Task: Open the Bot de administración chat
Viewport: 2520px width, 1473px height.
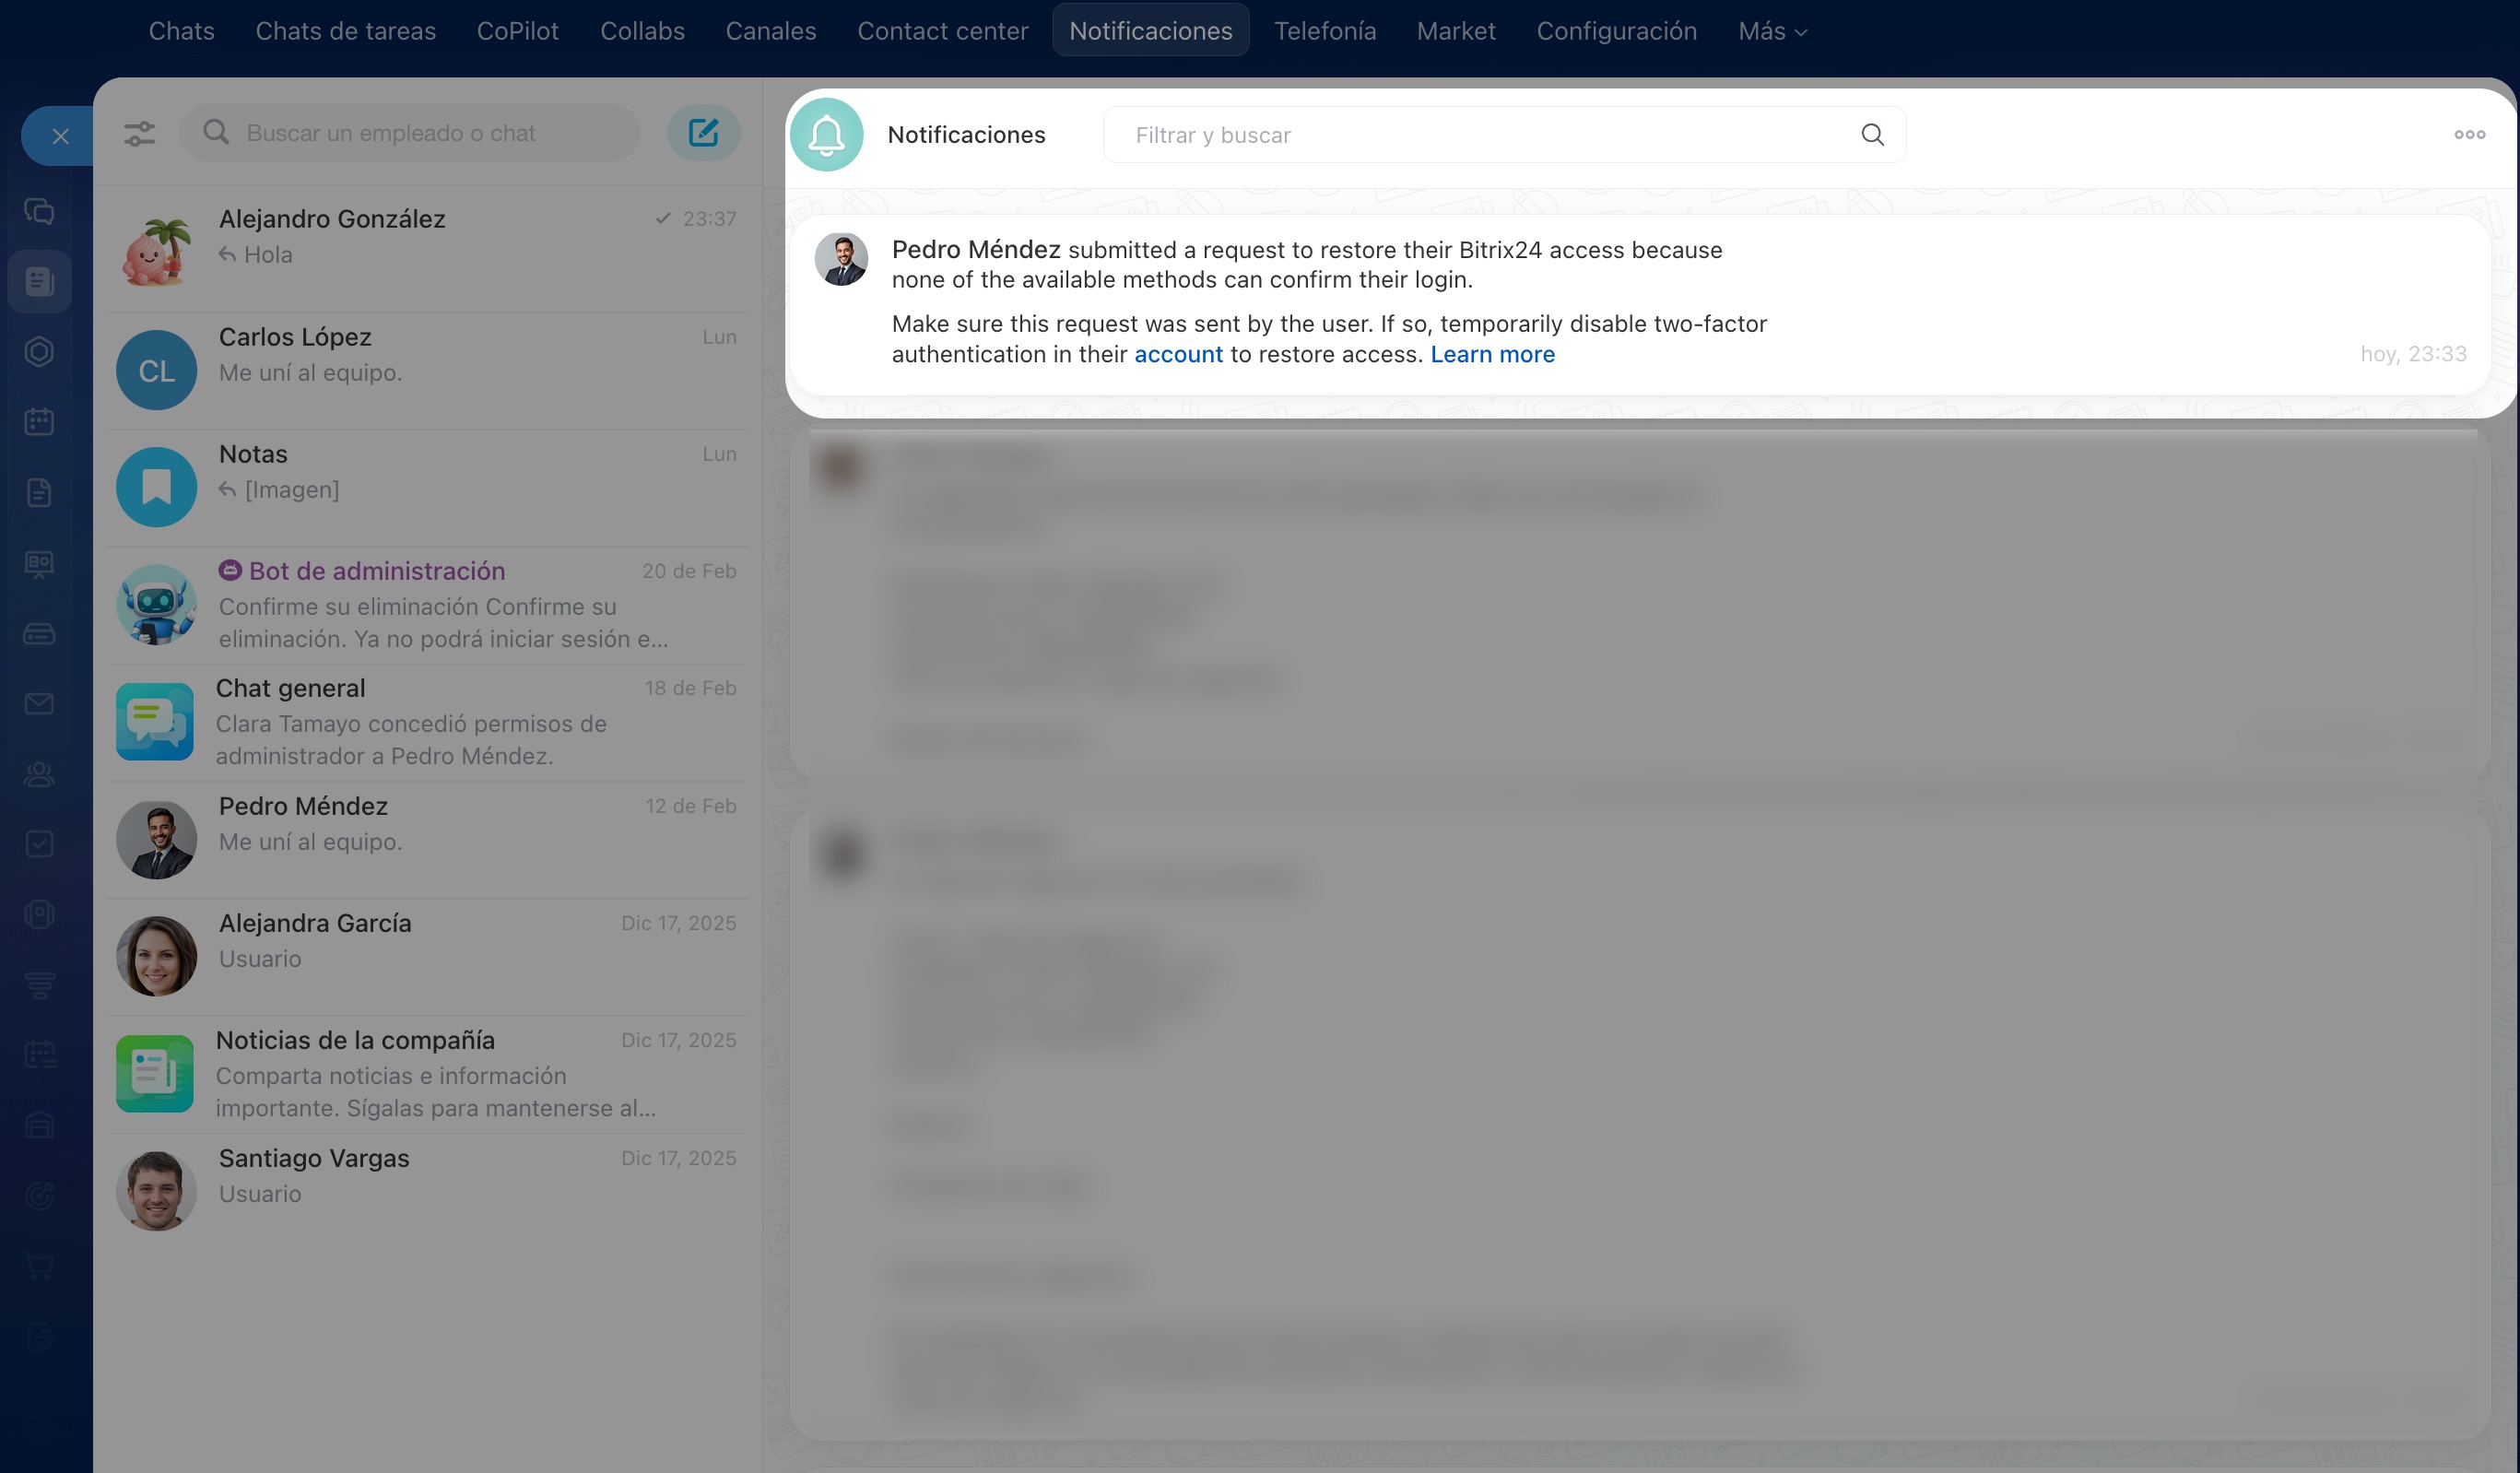Action: coord(427,604)
